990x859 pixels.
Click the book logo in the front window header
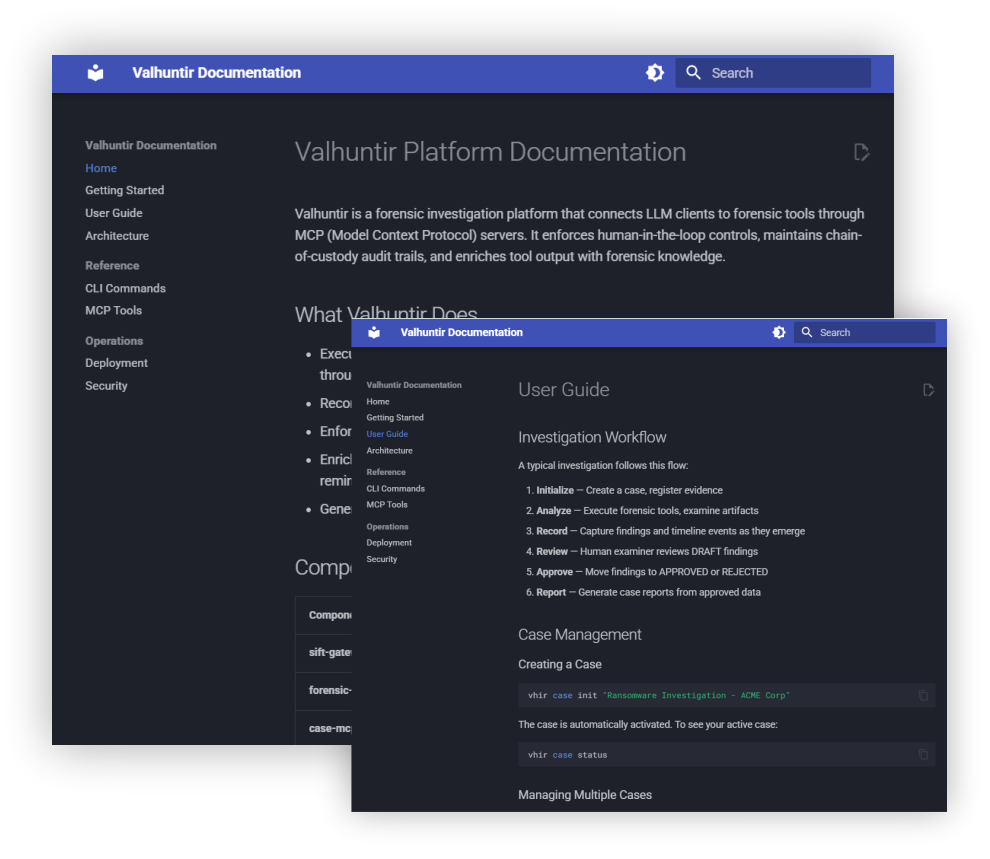tap(374, 333)
